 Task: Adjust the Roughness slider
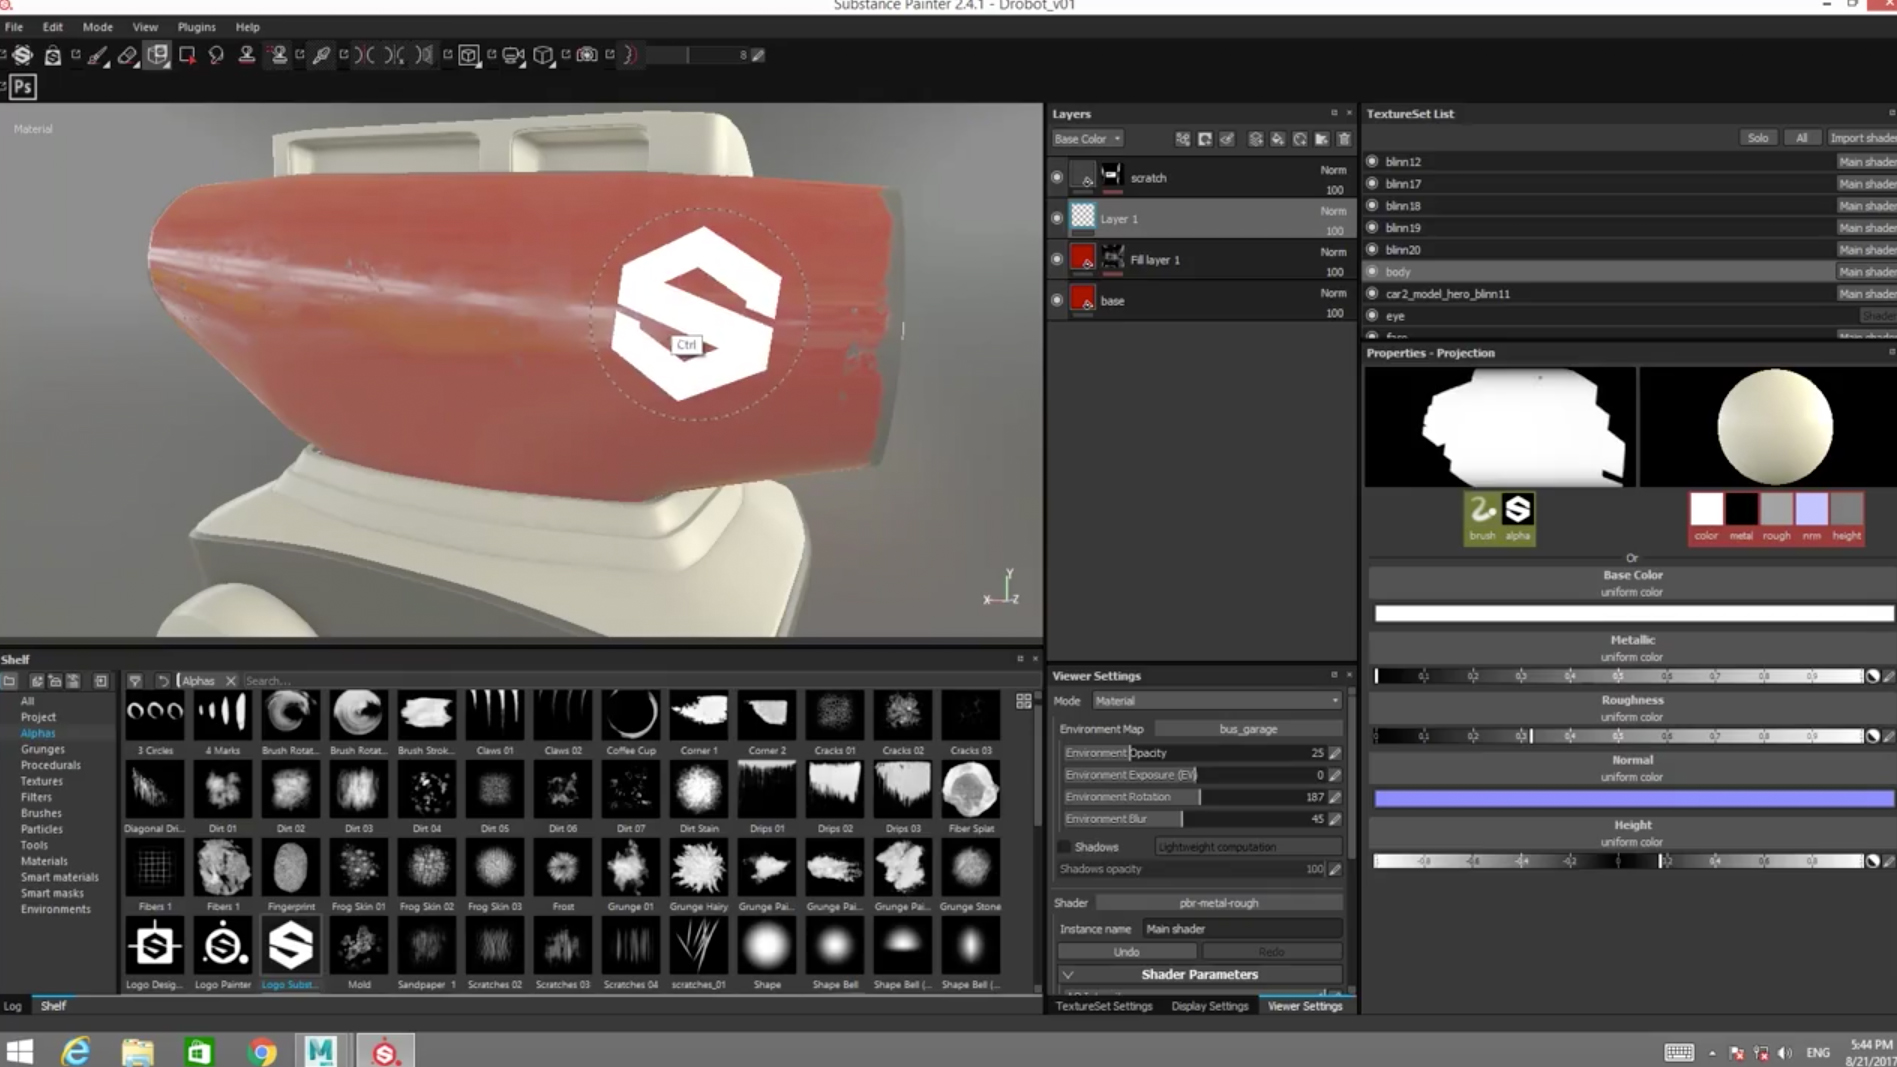tap(1618, 736)
